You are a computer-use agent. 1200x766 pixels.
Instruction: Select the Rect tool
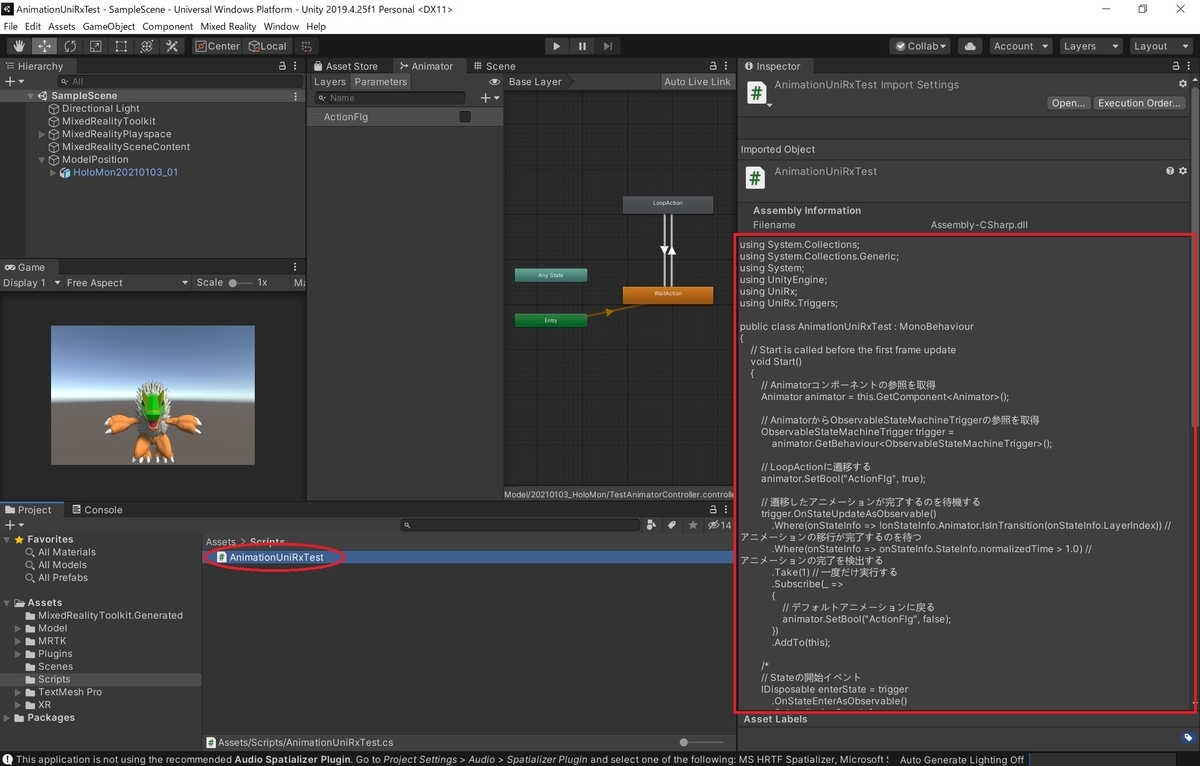121,46
